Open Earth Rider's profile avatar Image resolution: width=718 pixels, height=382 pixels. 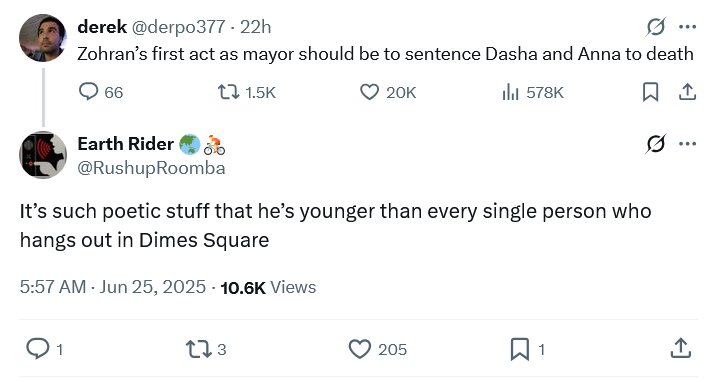point(43,155)
